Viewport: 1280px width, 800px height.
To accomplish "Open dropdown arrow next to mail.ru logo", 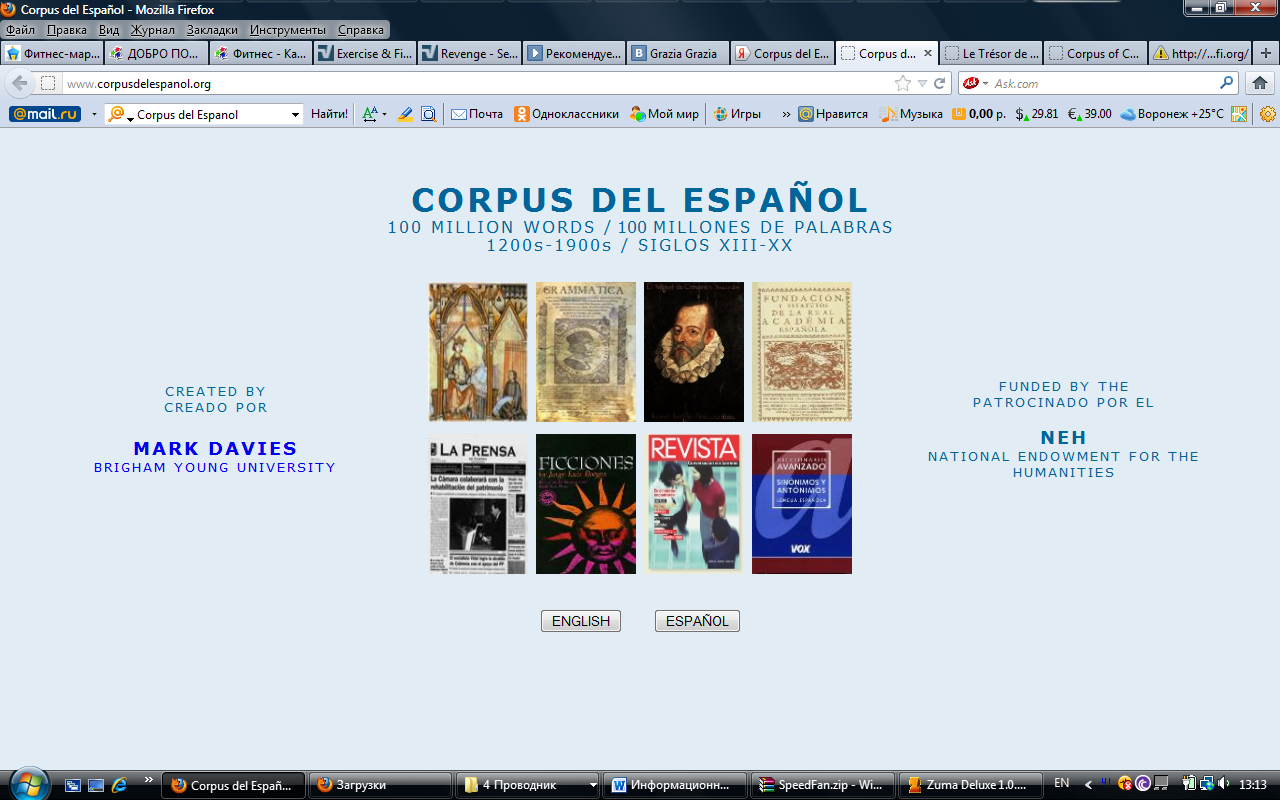I will (94, 114).
